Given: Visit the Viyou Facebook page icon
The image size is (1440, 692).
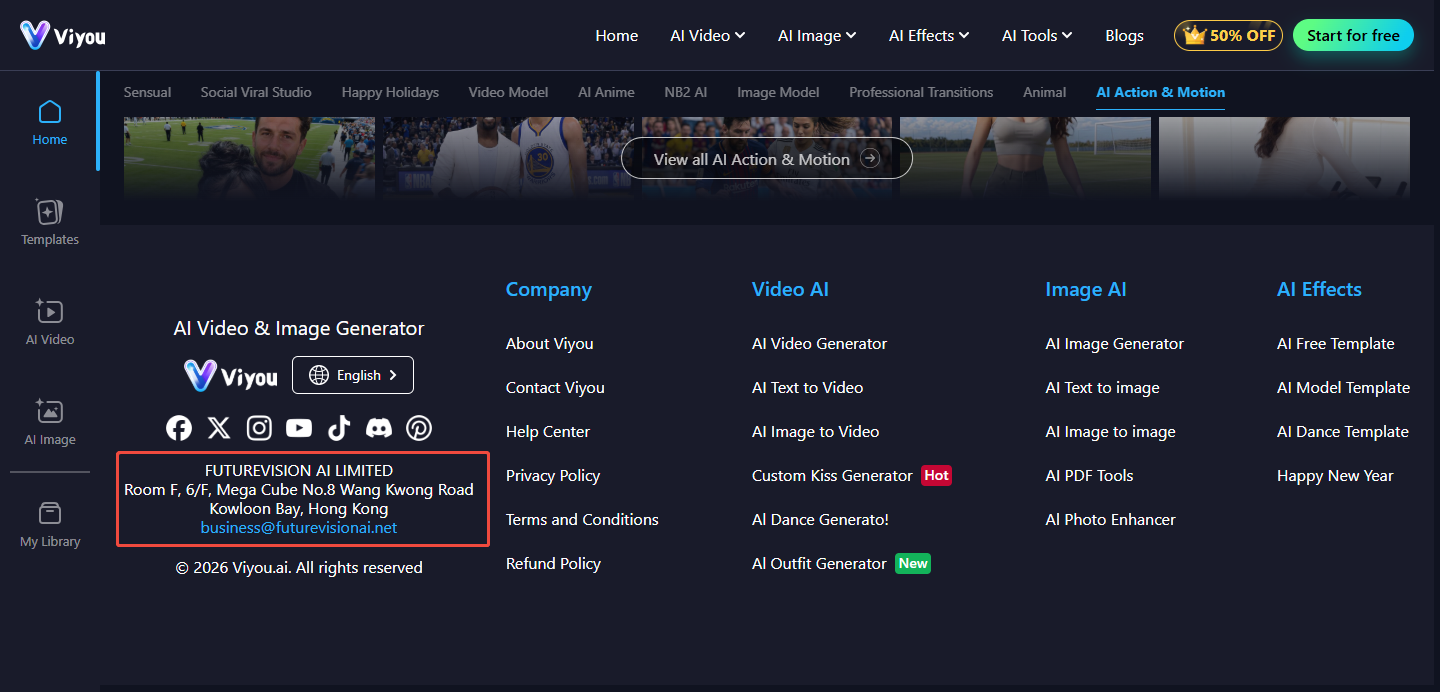Looking at the screenshot, I should coord(179,428).
